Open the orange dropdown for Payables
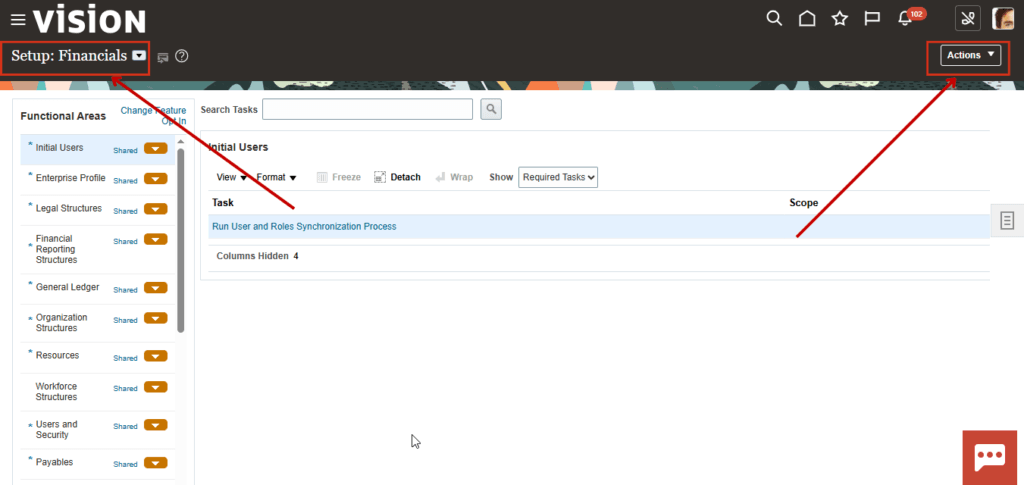Viewport: 1024px width, 485px height. pos(155,463)
